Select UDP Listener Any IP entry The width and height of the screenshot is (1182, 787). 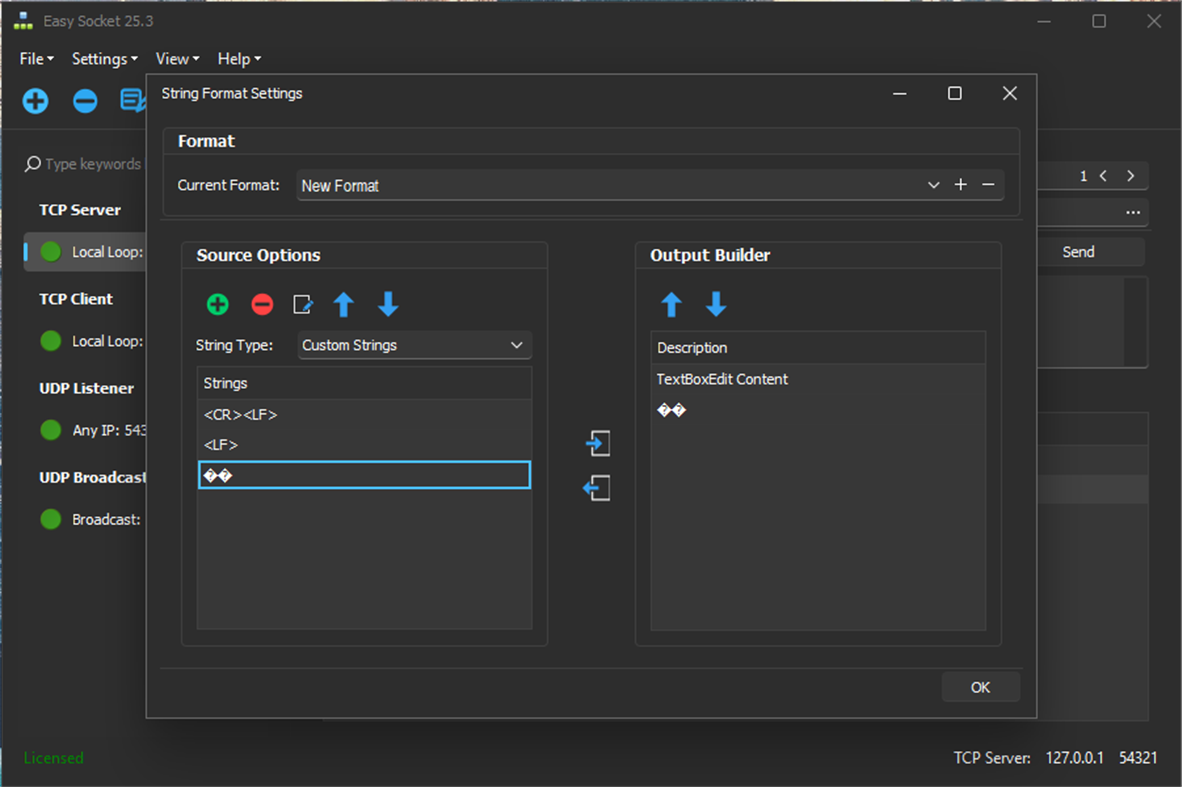coord(85,430)
